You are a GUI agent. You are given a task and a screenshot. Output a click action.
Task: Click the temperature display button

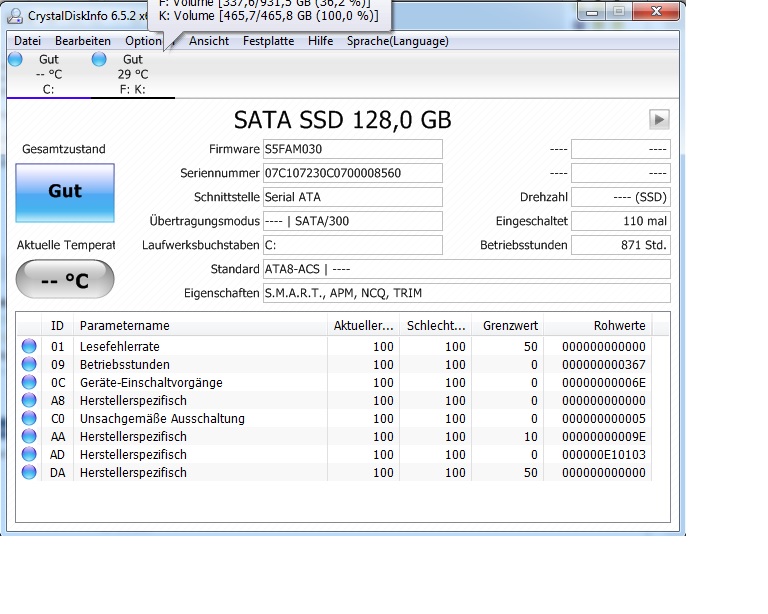(65, 280)
